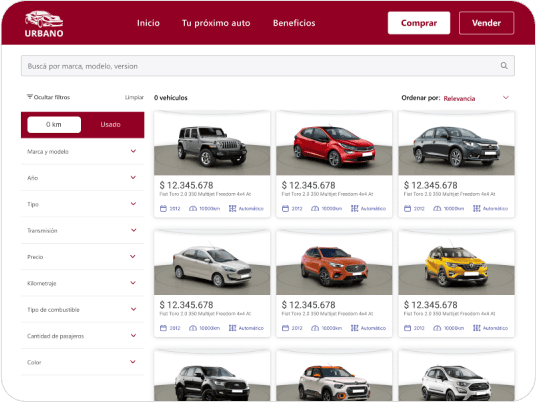Open the yellow Renault photo
This screenshot has width=536, height=402.
pos(456,263)
